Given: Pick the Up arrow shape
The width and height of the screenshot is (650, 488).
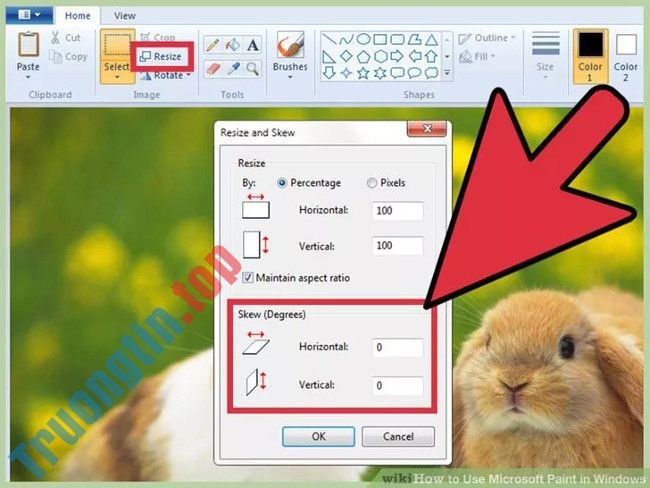Looking at the screenshot, I should point(432,56).
